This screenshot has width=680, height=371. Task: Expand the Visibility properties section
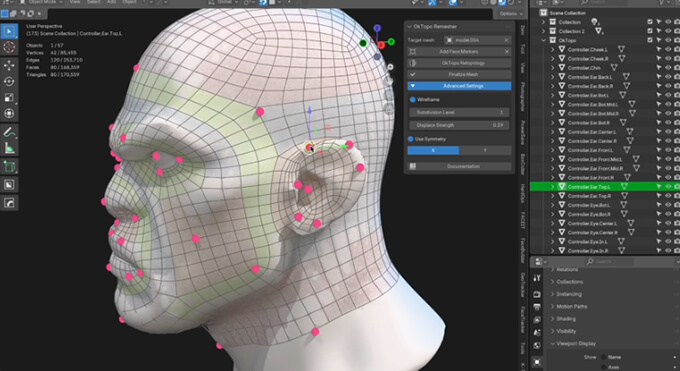click(552, 331)
